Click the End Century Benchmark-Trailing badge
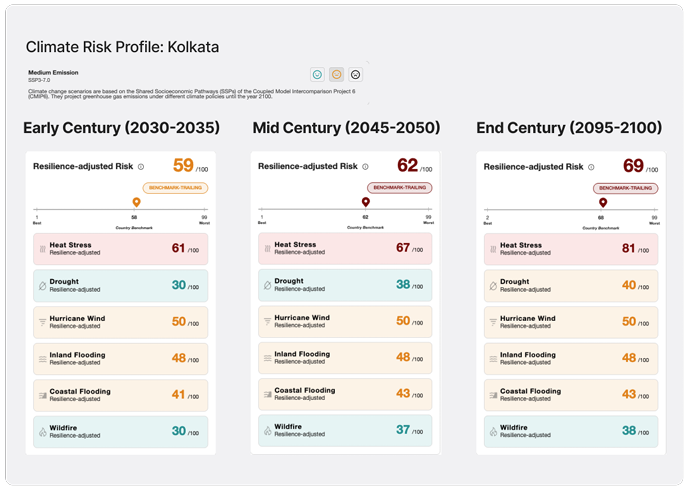This screenshot has height=494, width=690. coord(627,187)
